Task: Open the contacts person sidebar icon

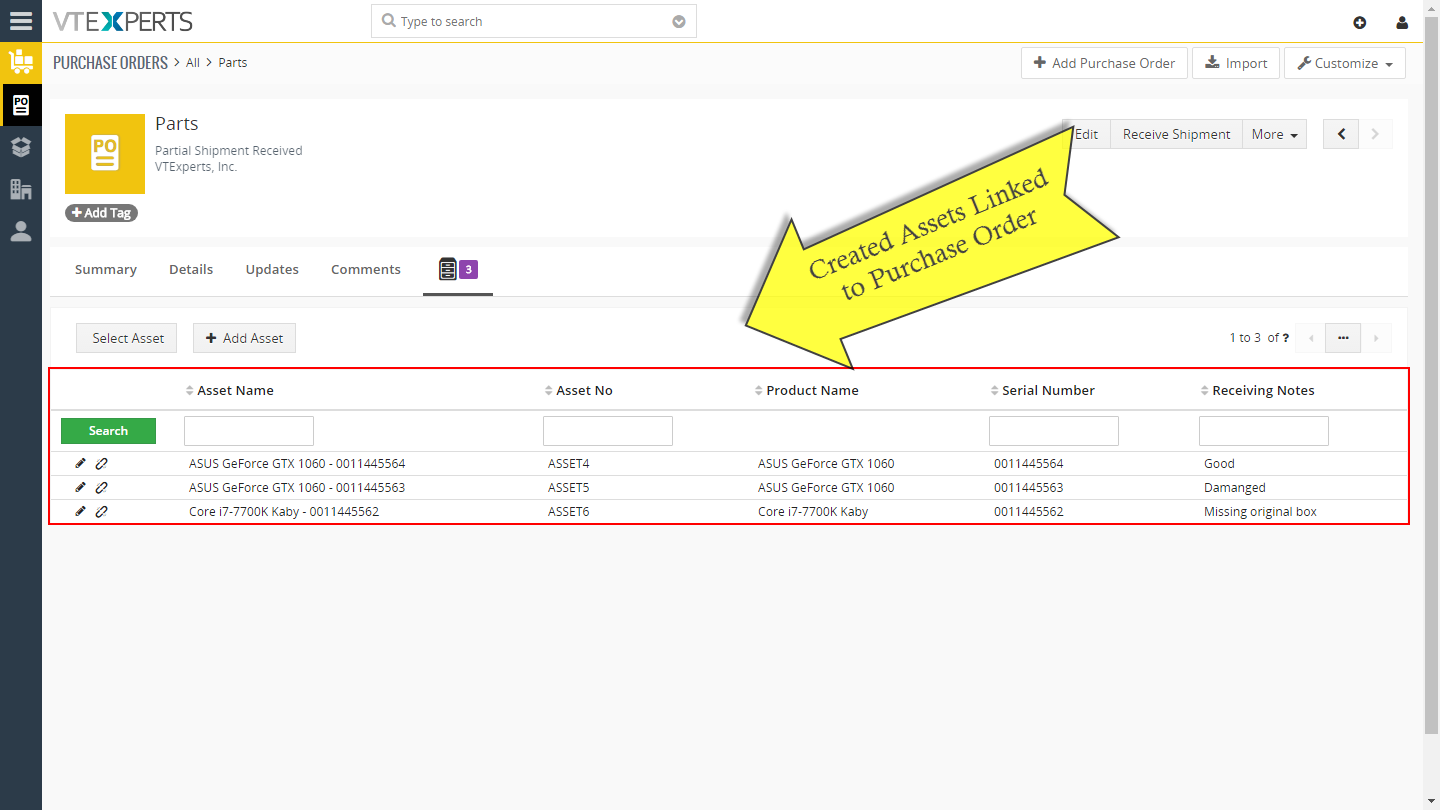Action: pyautogui.click(x=21, y=231)
